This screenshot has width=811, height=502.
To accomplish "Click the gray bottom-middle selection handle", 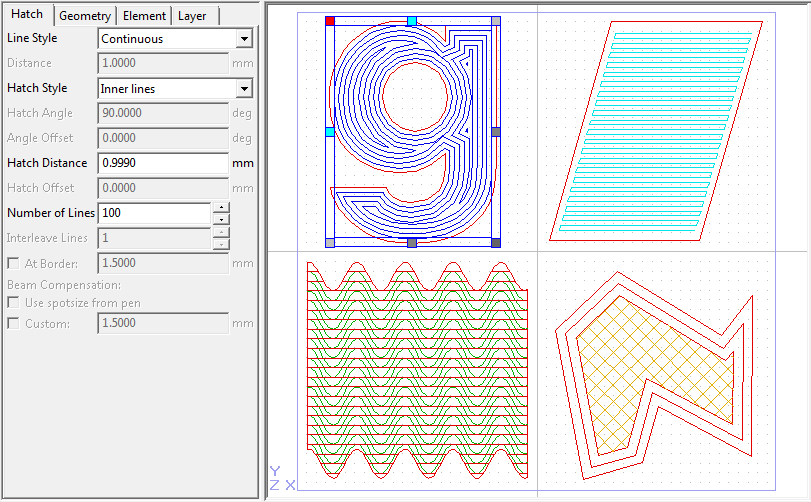I will pyautogui.click(x=412, y=242).
